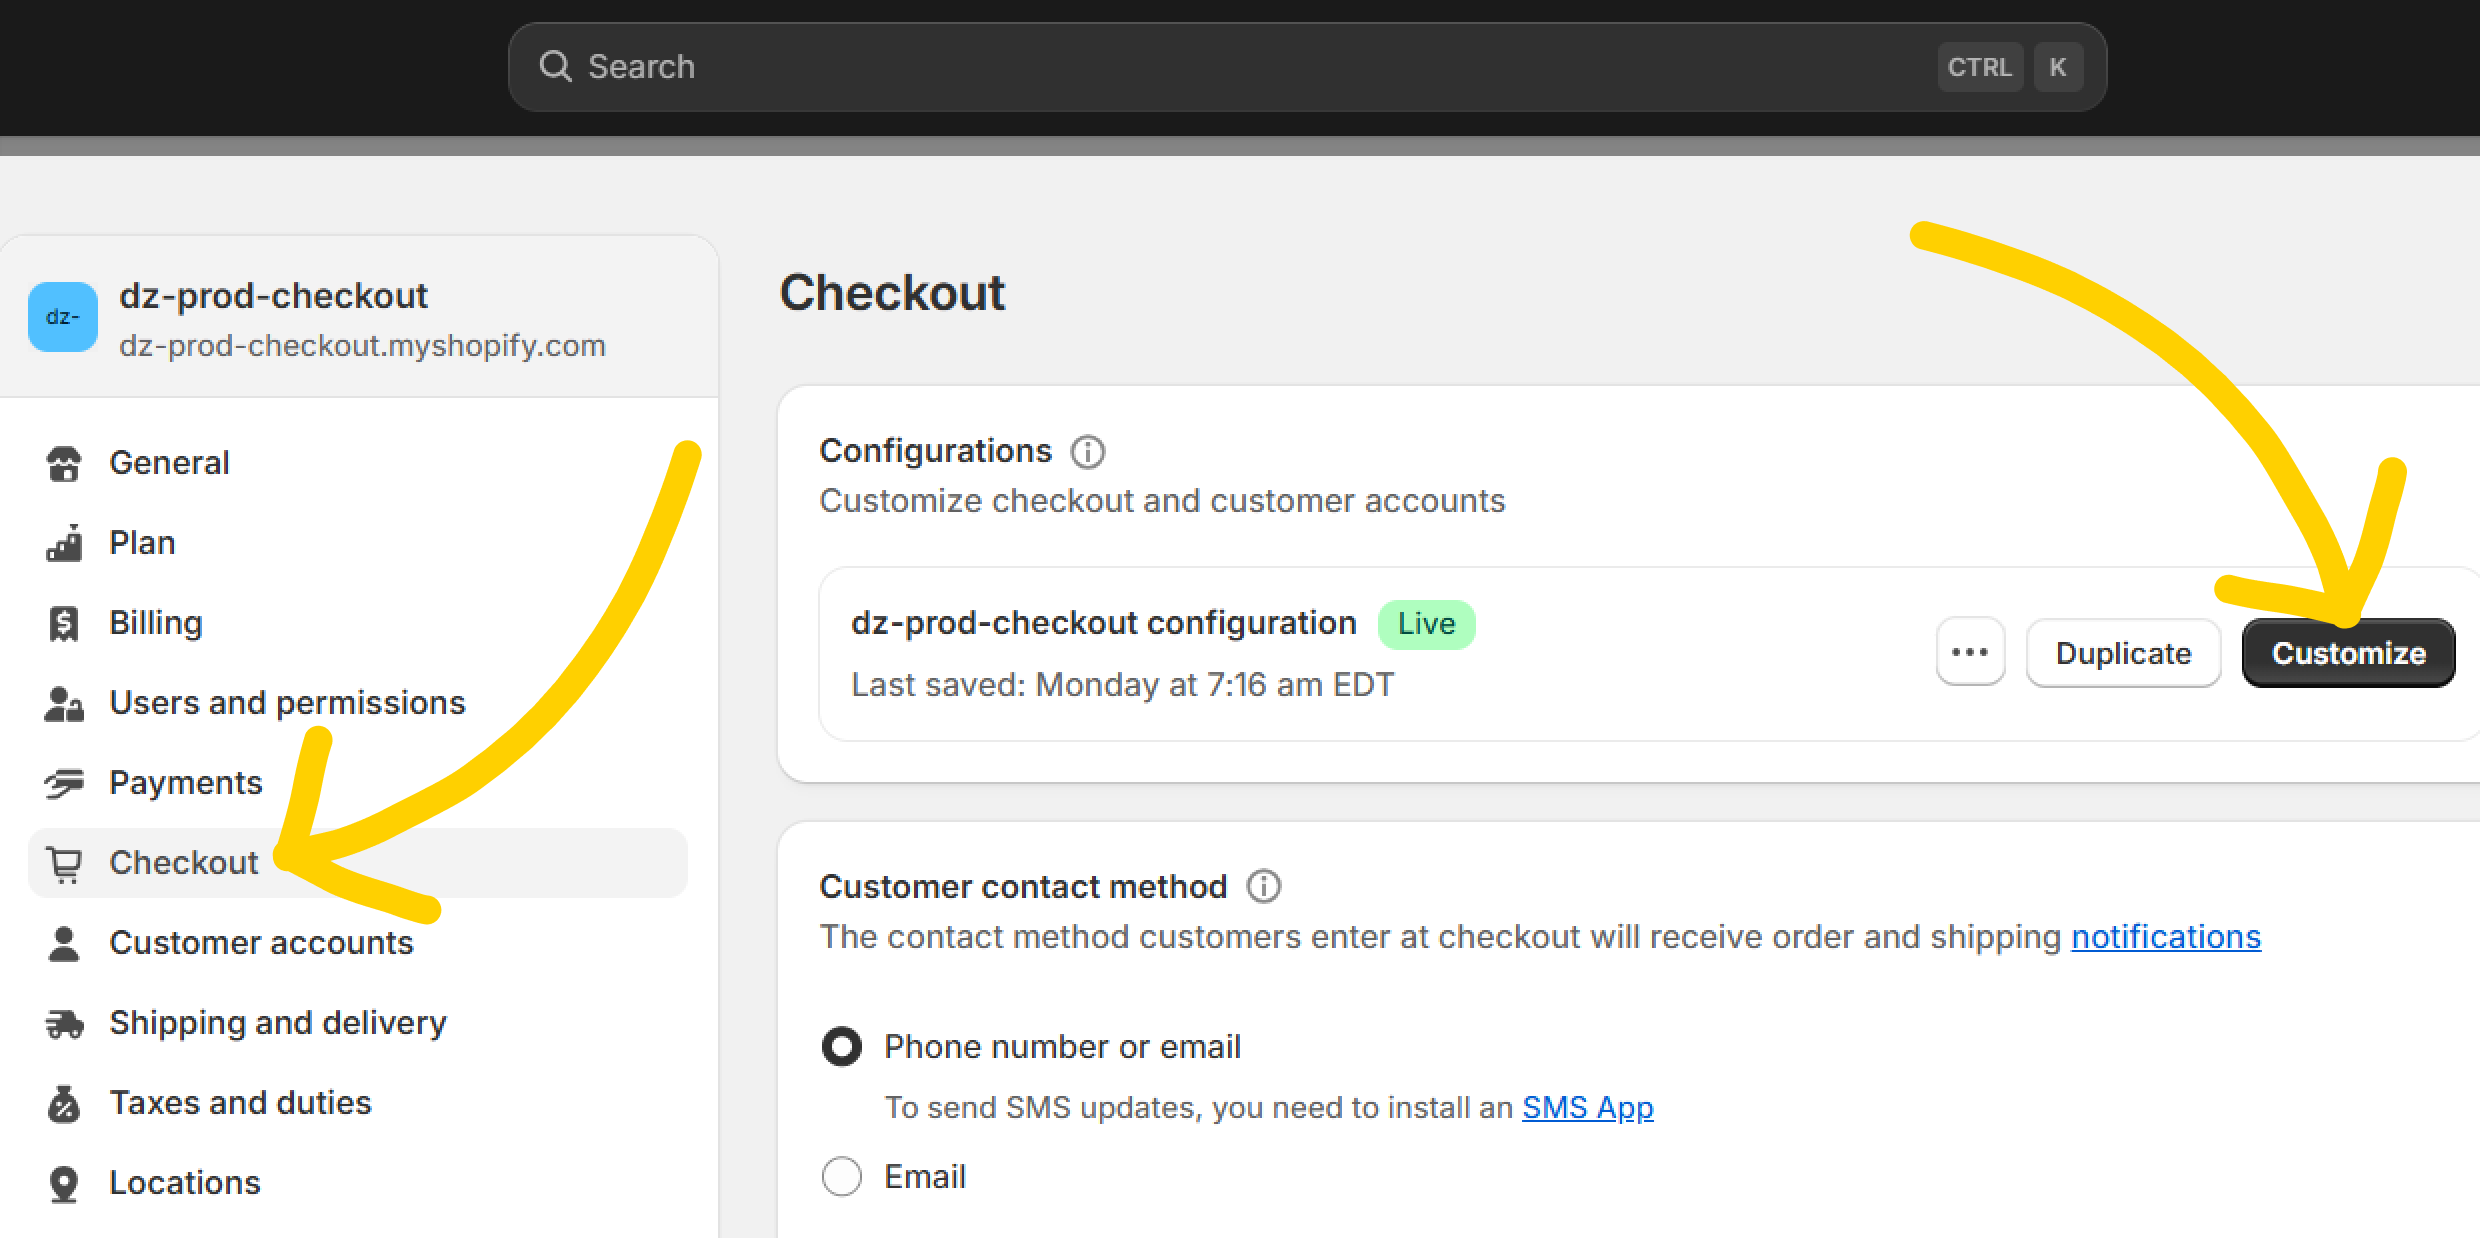Click the K shortcut key badge

coord(2058,67)
